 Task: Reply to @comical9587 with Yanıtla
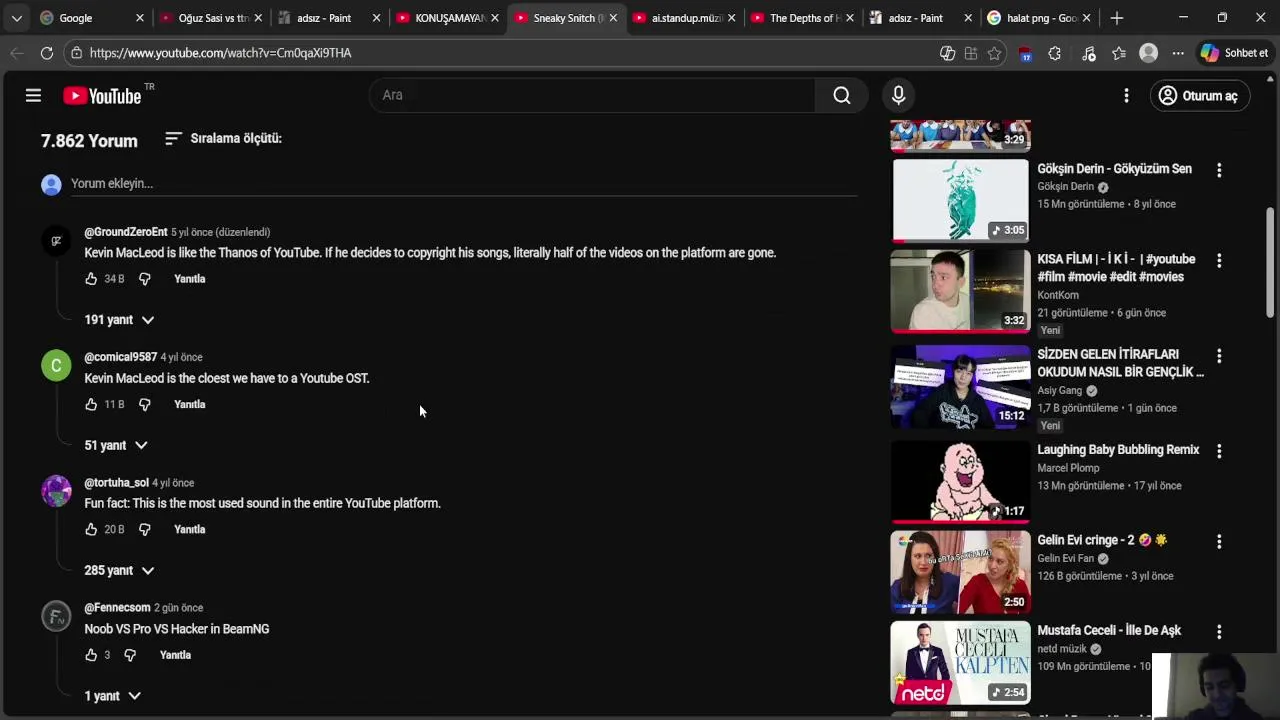(x=190, y=404)
